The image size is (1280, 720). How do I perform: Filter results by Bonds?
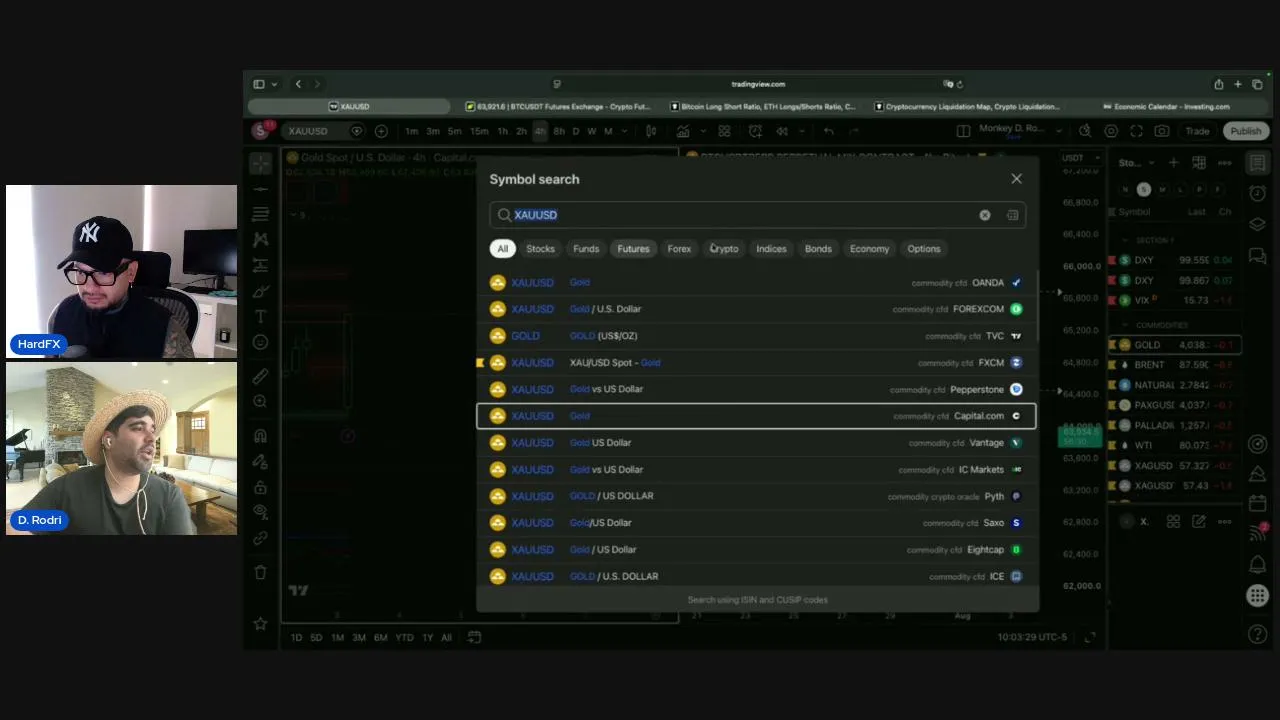pos(818,249)
